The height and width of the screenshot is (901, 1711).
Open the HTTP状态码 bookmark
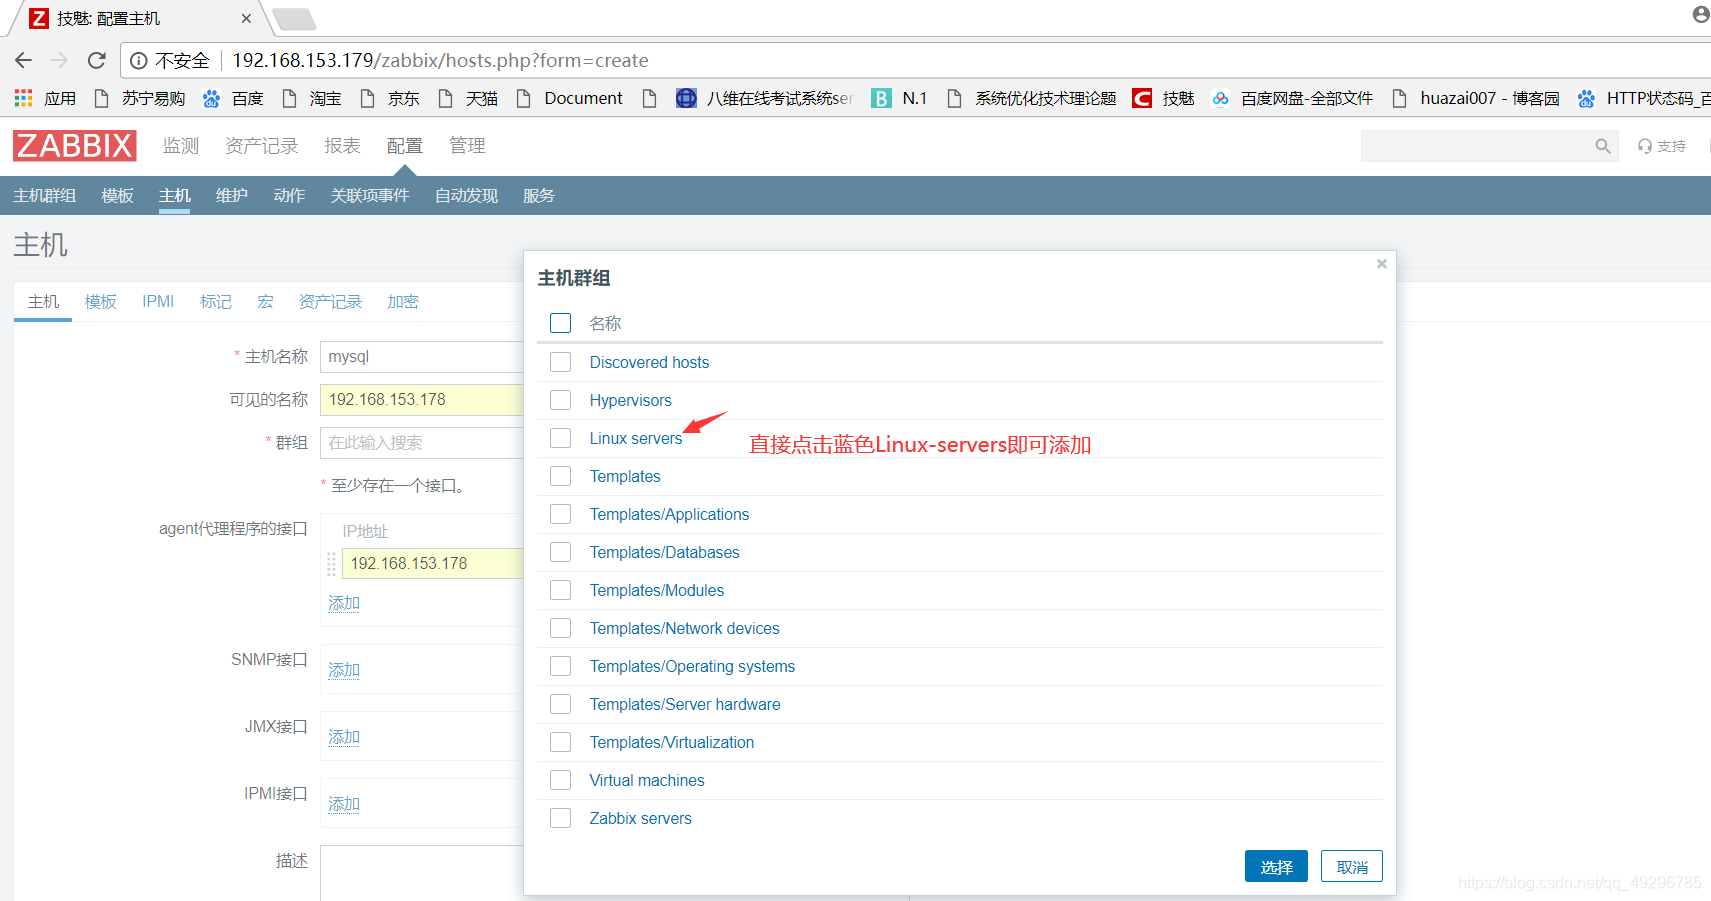coord(1644,98)
